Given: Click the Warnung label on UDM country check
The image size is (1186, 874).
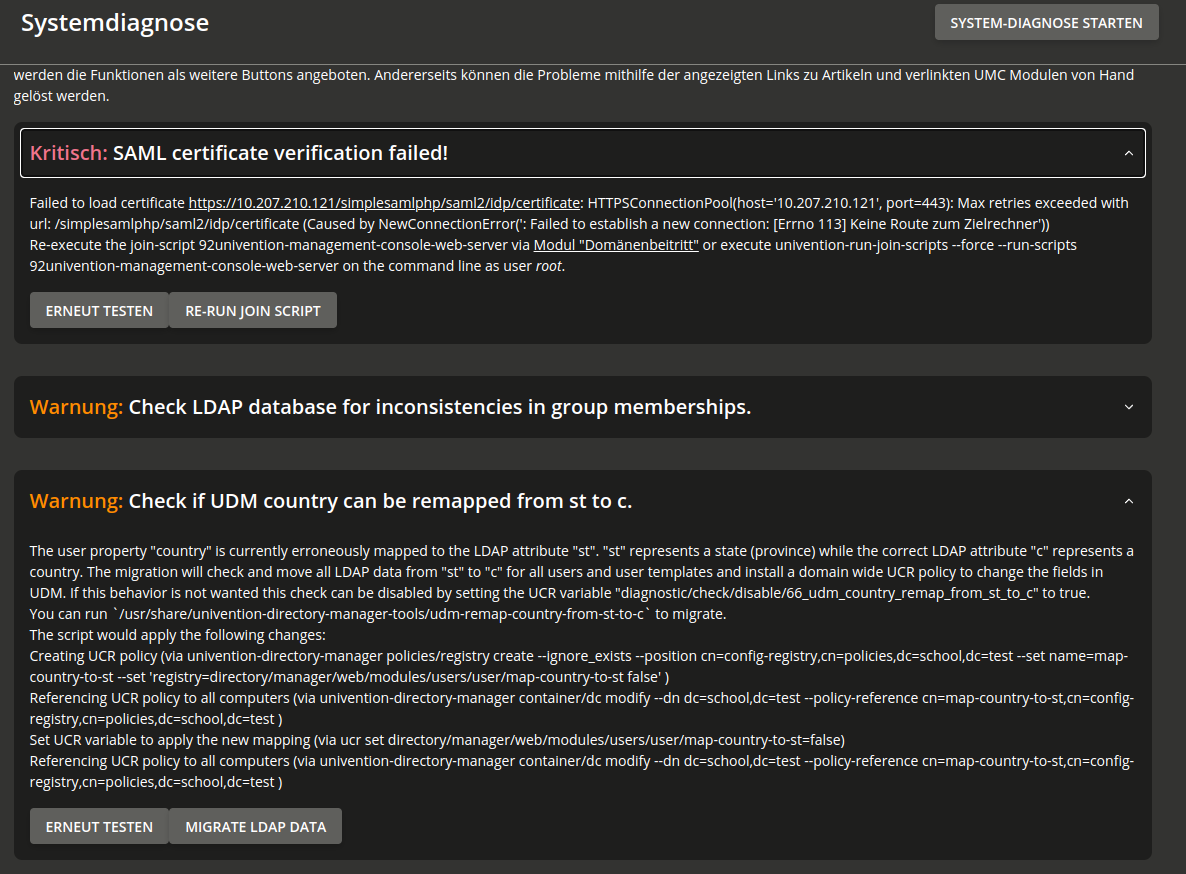Looking at the screenshot, I should tap(76, 501).
